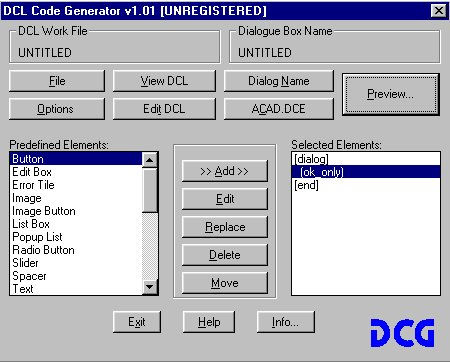Choose Image in Predefined Elements
450x362 pixels.
pos(76,198)
